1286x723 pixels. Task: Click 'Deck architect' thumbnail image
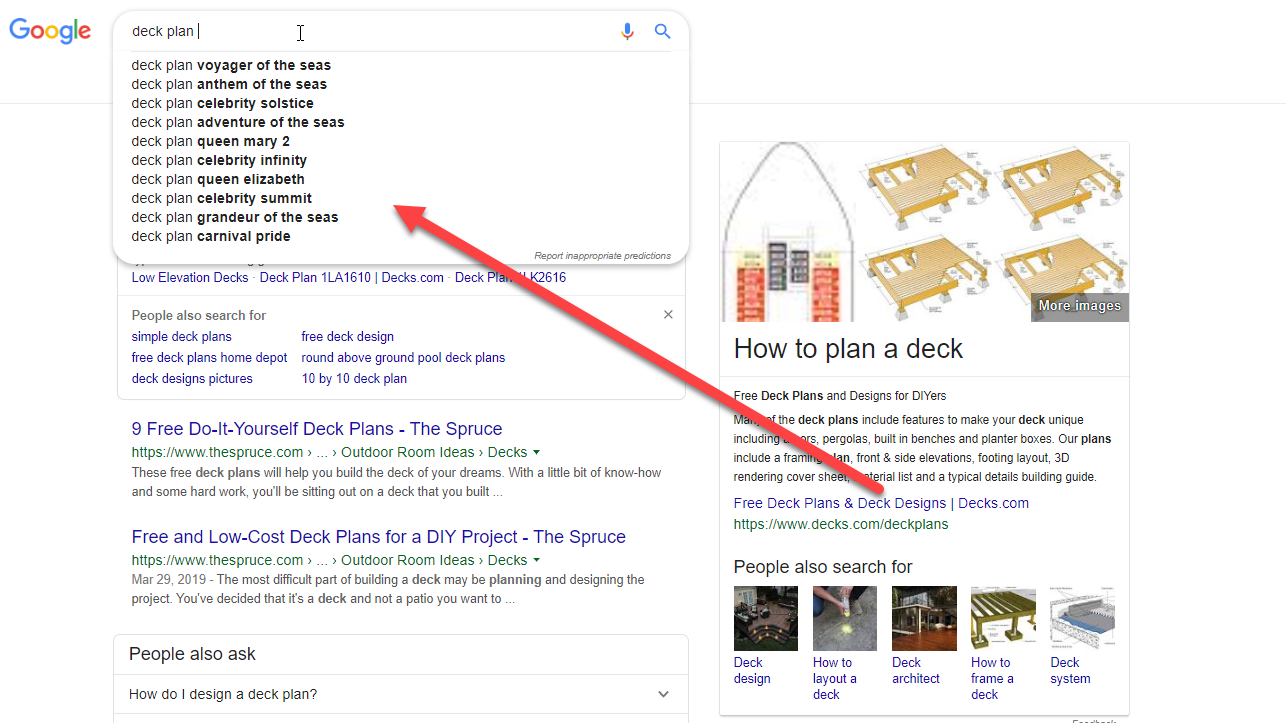click(924, 619)
